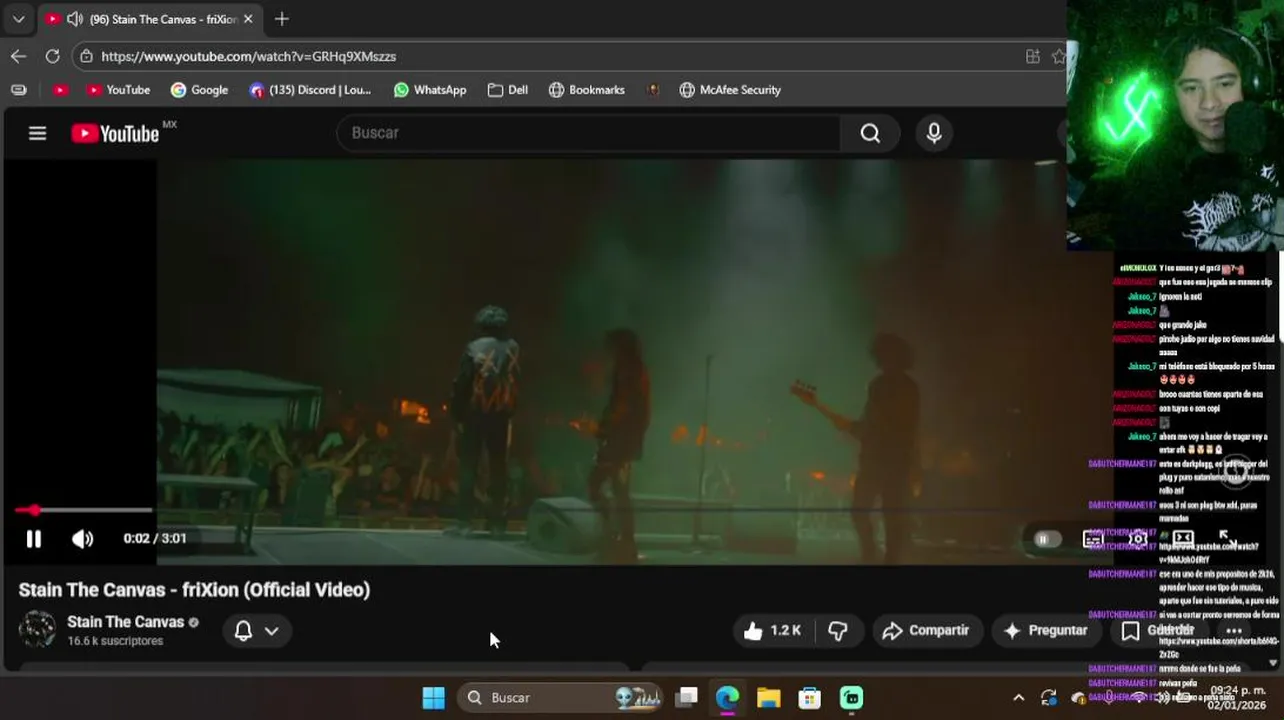Open the YouTube bookmark in bookmarks bar
Image resolution: width=1284 pixels, height=720 pixels.
(x=117, y=90)
